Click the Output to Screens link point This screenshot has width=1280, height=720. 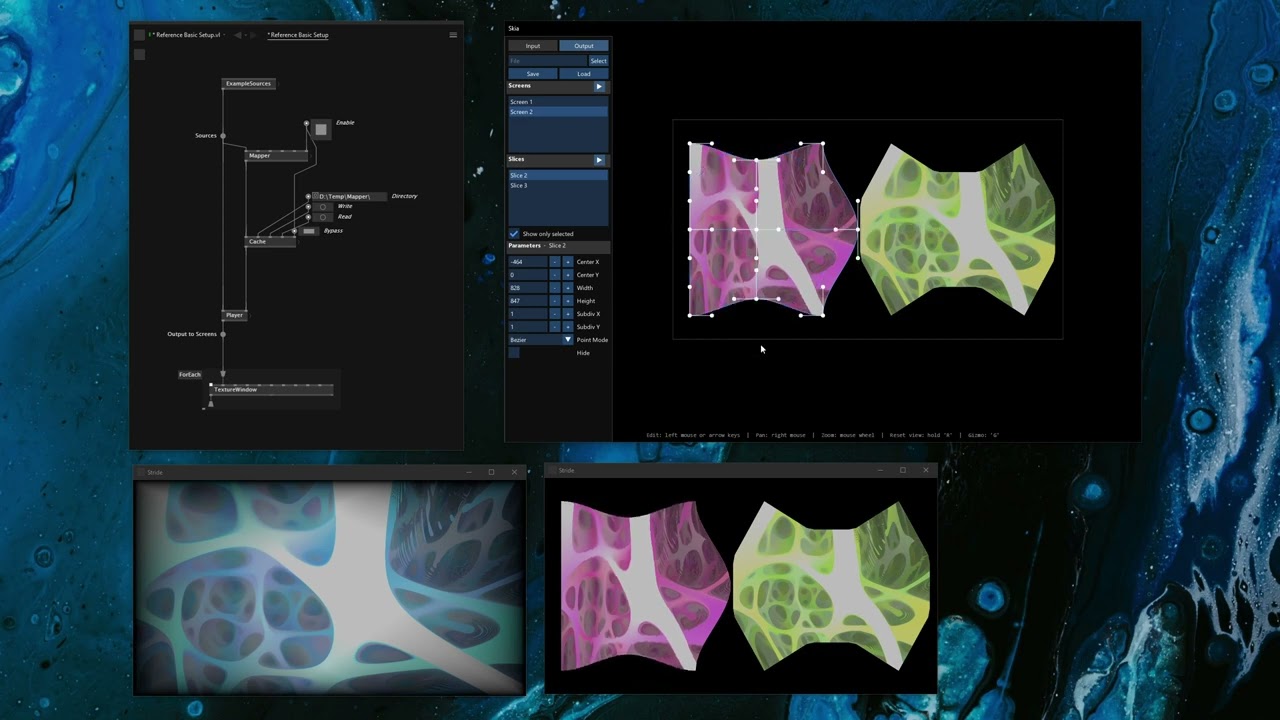[223, 334]
